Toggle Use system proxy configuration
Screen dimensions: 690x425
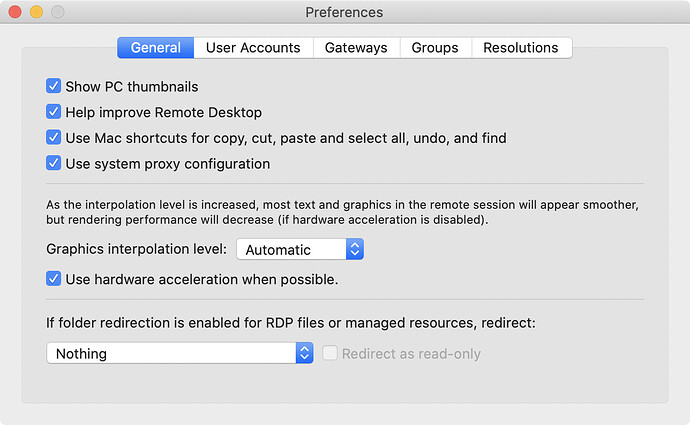pos(54,163)
